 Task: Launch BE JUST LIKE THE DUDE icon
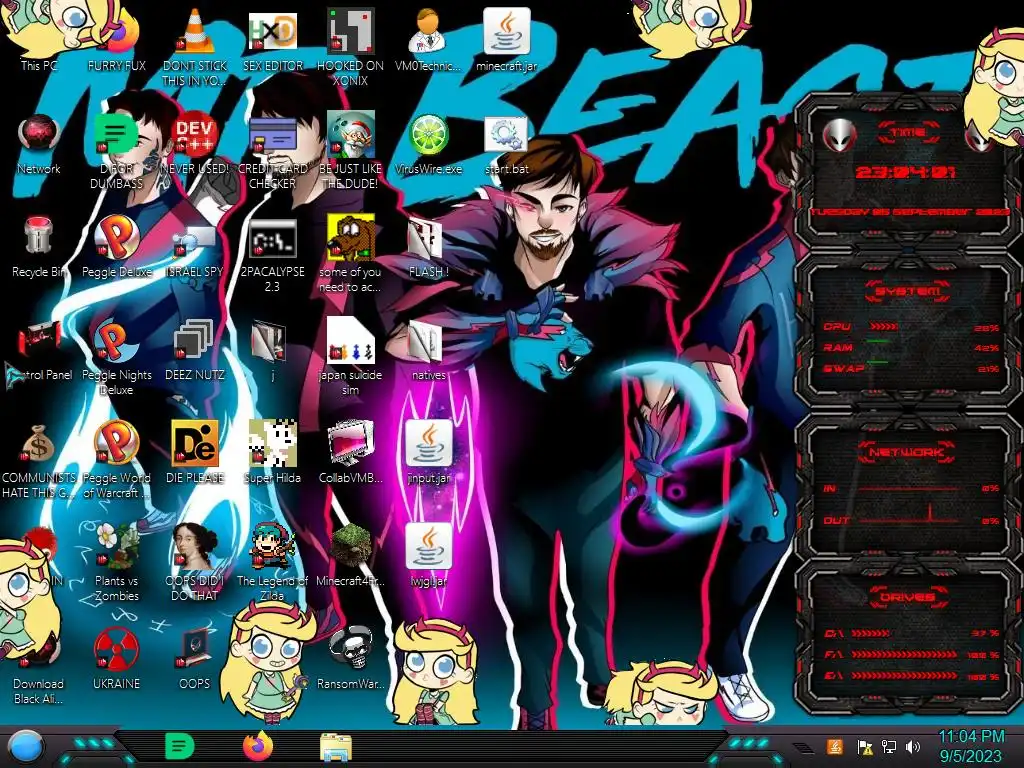[x=350, y=150]
